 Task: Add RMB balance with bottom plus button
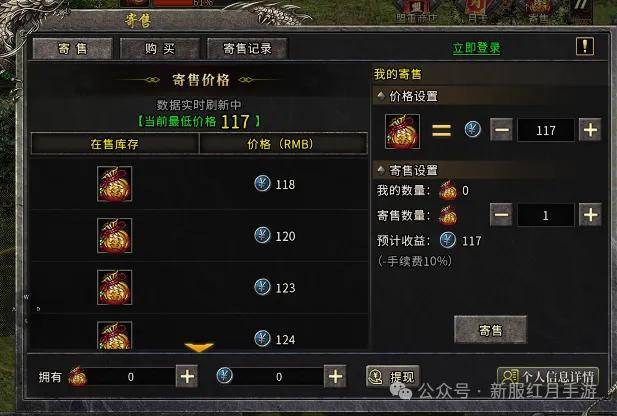[335, 376]
